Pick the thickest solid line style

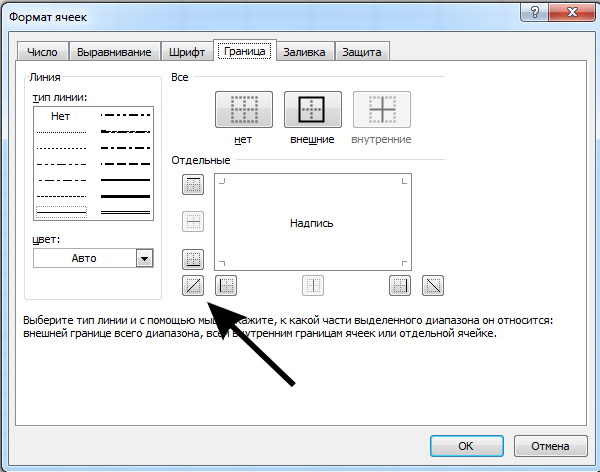[x=125, y=196]
